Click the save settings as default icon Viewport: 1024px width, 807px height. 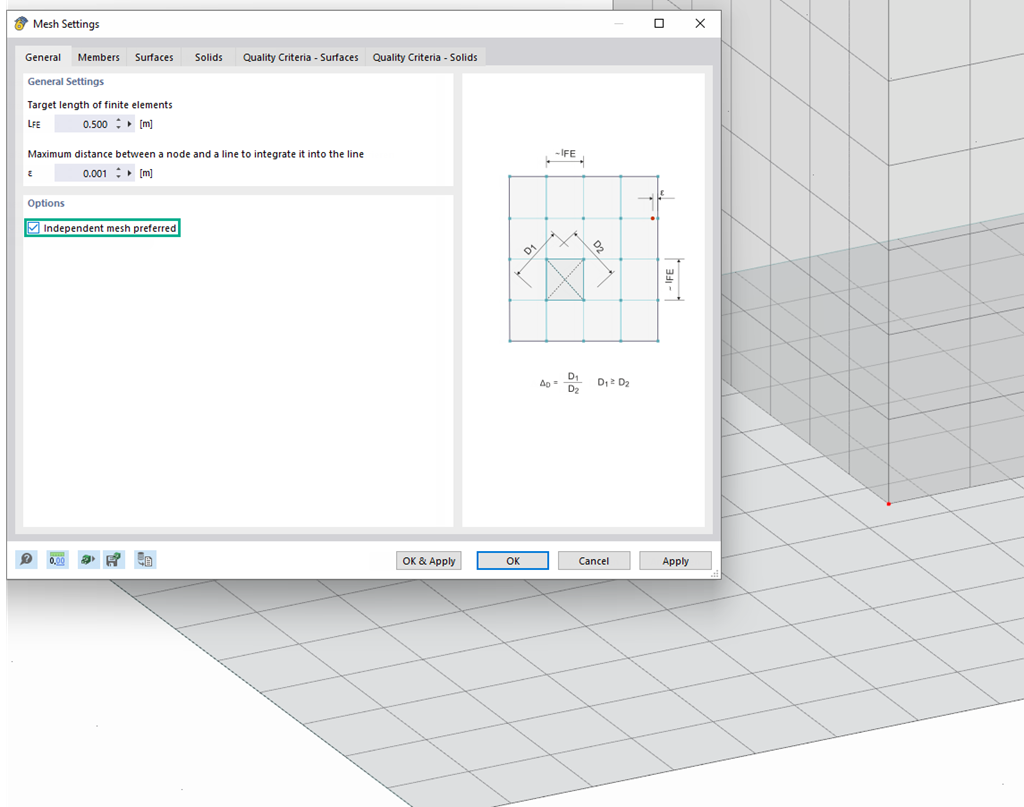coord(114,560)
